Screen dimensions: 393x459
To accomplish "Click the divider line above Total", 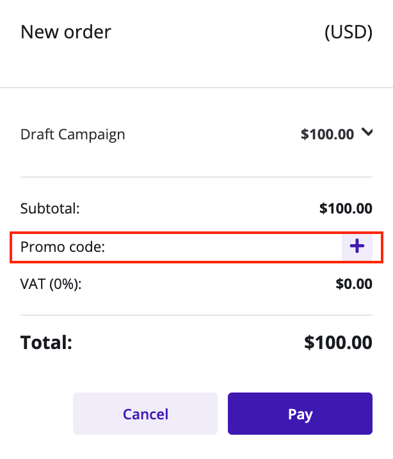I will [196, 315].
